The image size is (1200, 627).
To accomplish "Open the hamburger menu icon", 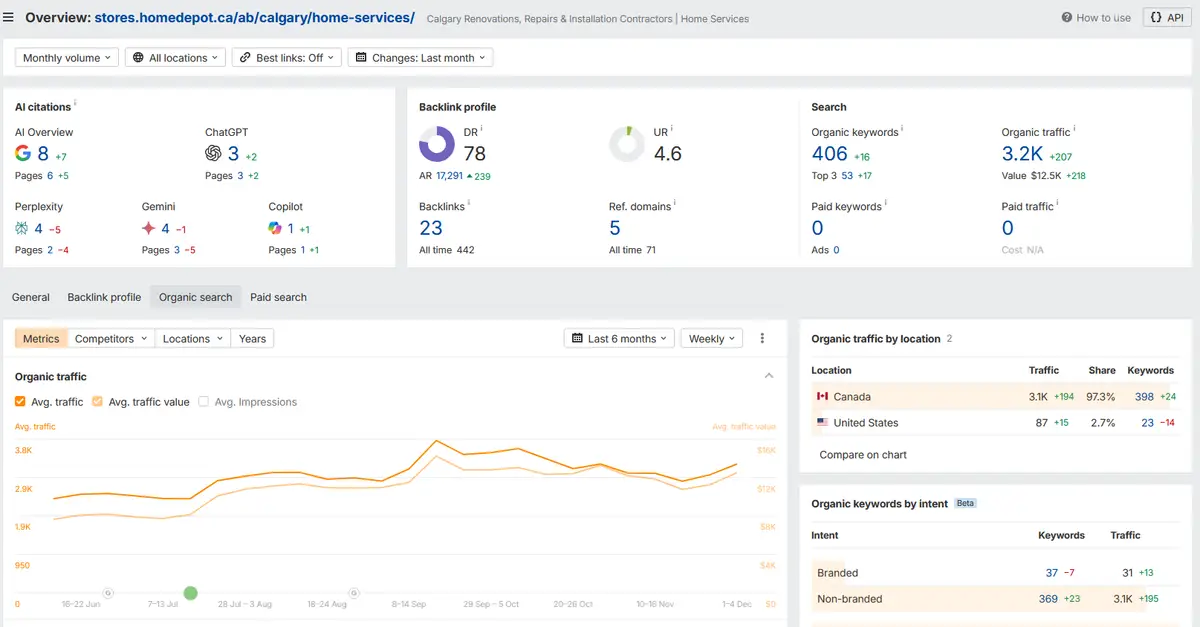I will coord(9,18).
